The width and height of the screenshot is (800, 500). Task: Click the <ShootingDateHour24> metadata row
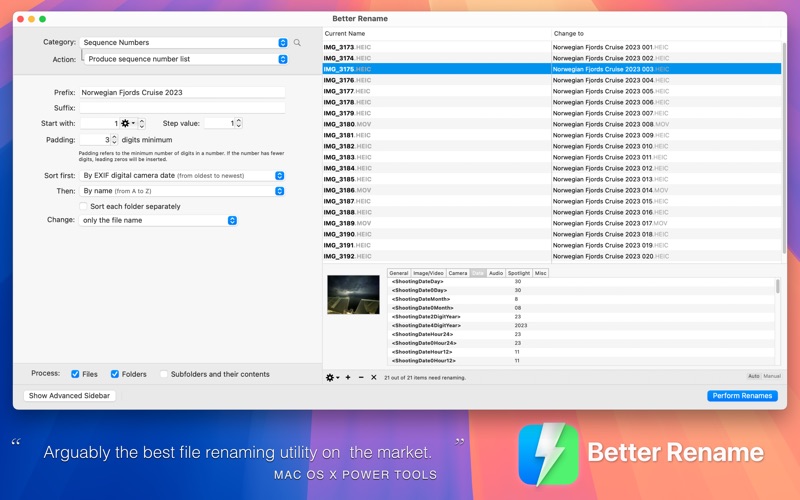pyautogui.click(x=581, y=334)
